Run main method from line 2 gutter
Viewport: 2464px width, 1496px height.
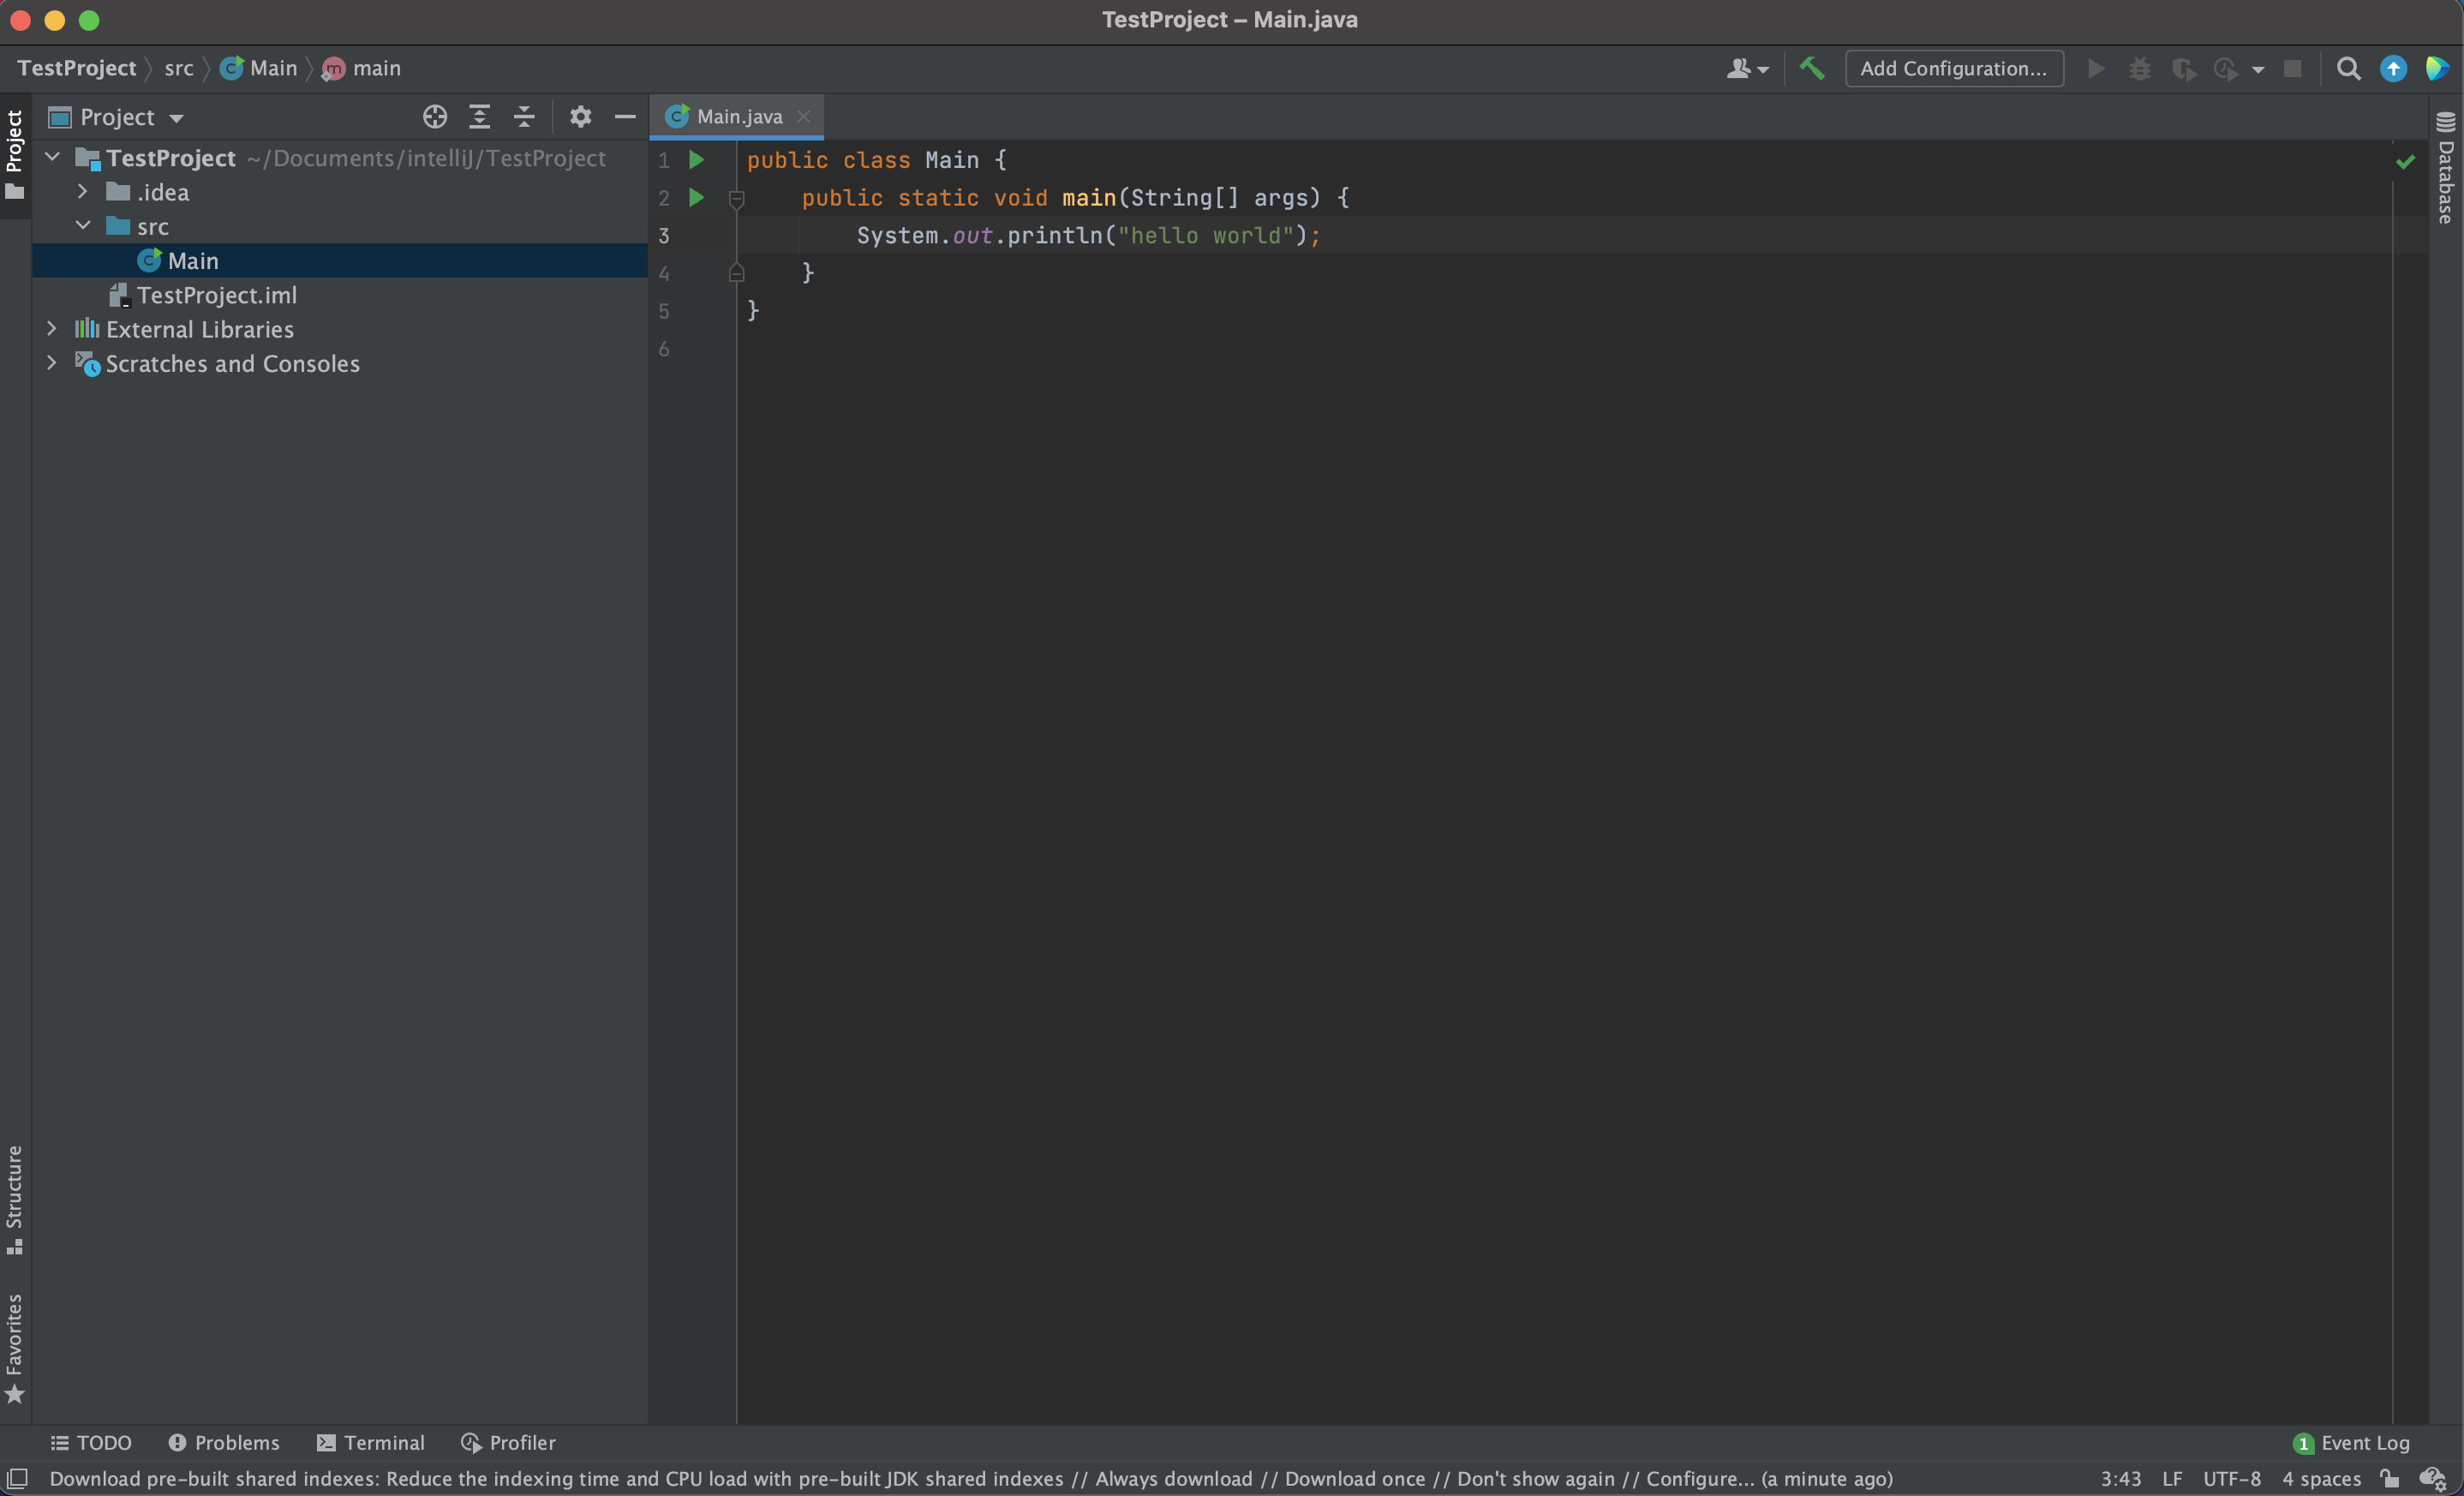[x=697, y=198]
